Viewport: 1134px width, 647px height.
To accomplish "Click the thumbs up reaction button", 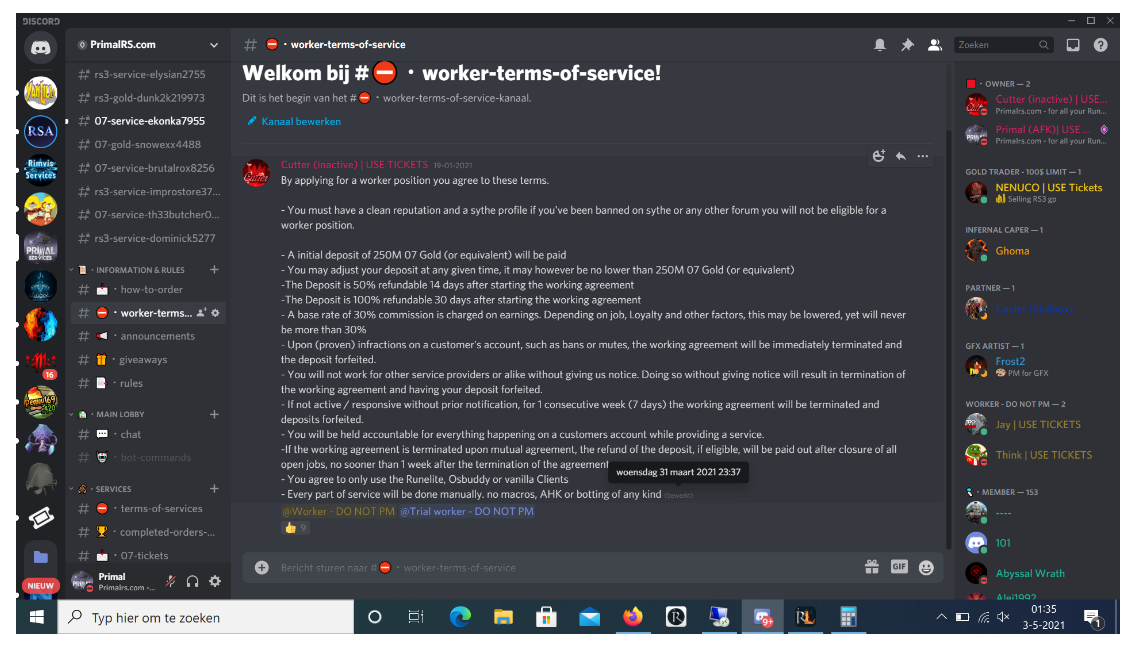I will tap(295, 528).
